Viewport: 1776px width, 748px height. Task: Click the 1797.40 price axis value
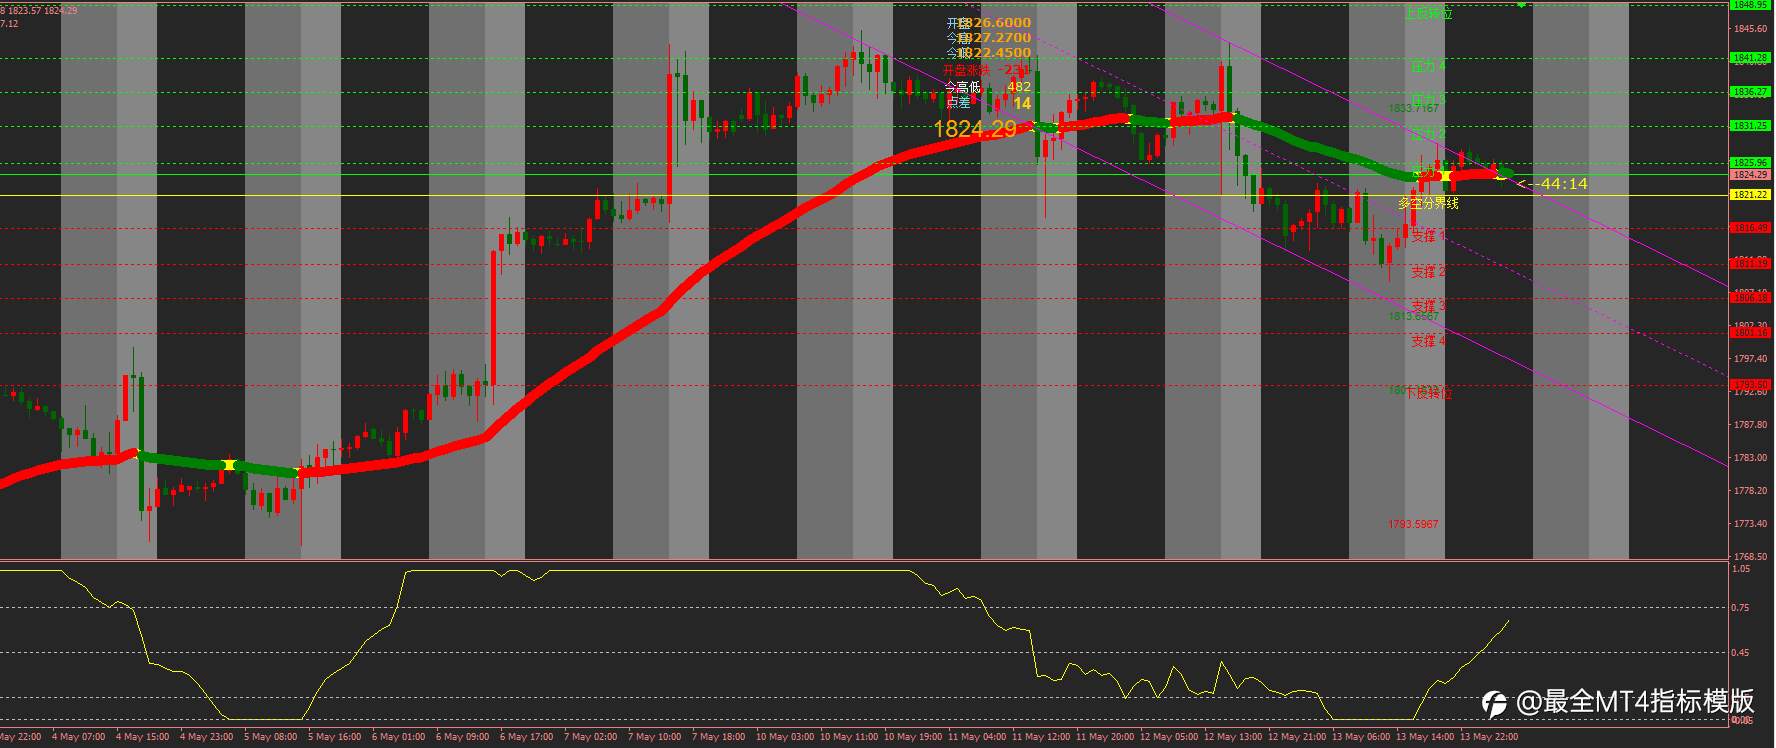point(1751,358)
